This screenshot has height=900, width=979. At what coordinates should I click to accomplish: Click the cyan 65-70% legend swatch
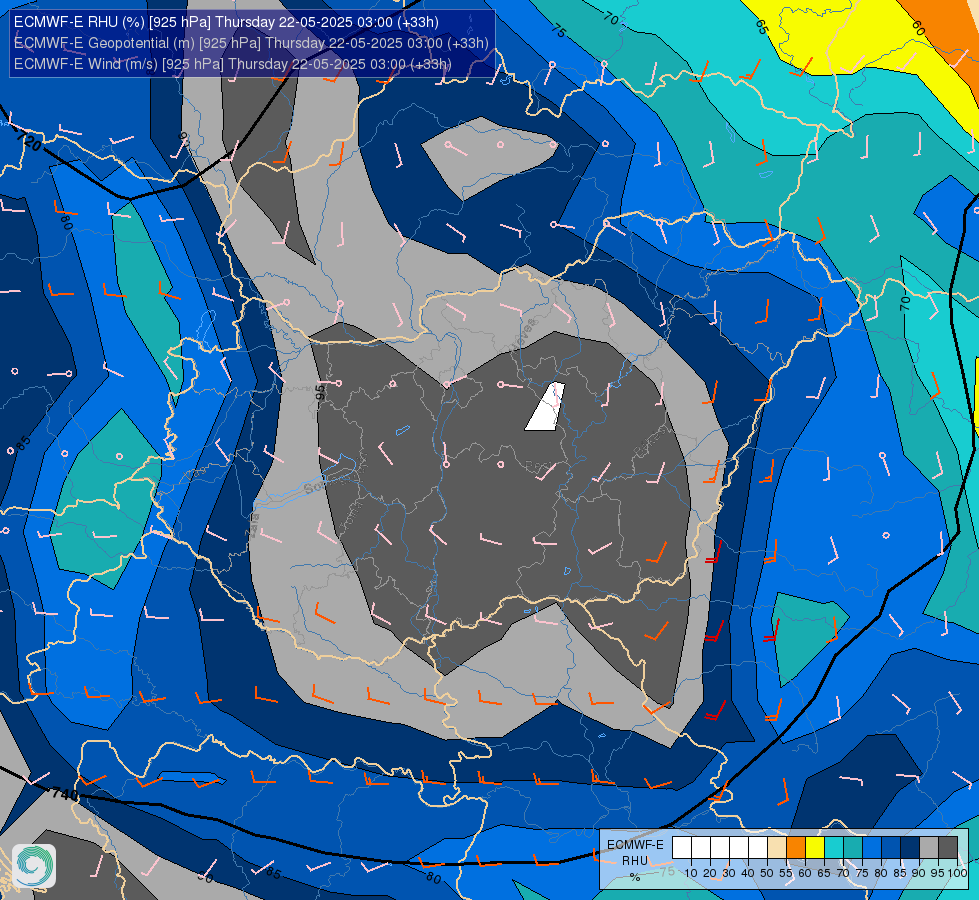click(x=834, y=848)
